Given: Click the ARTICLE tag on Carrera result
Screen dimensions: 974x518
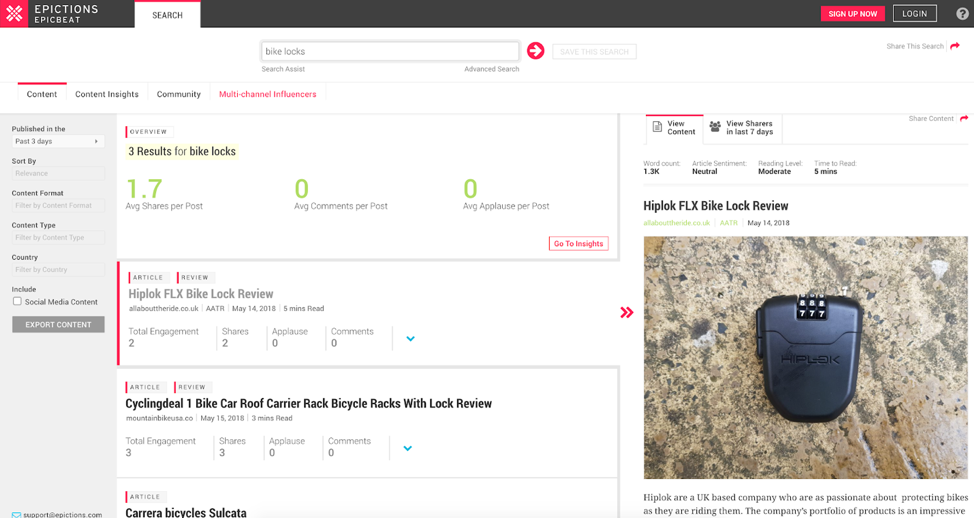Looking at the screenshot, I should coord(144,497).
